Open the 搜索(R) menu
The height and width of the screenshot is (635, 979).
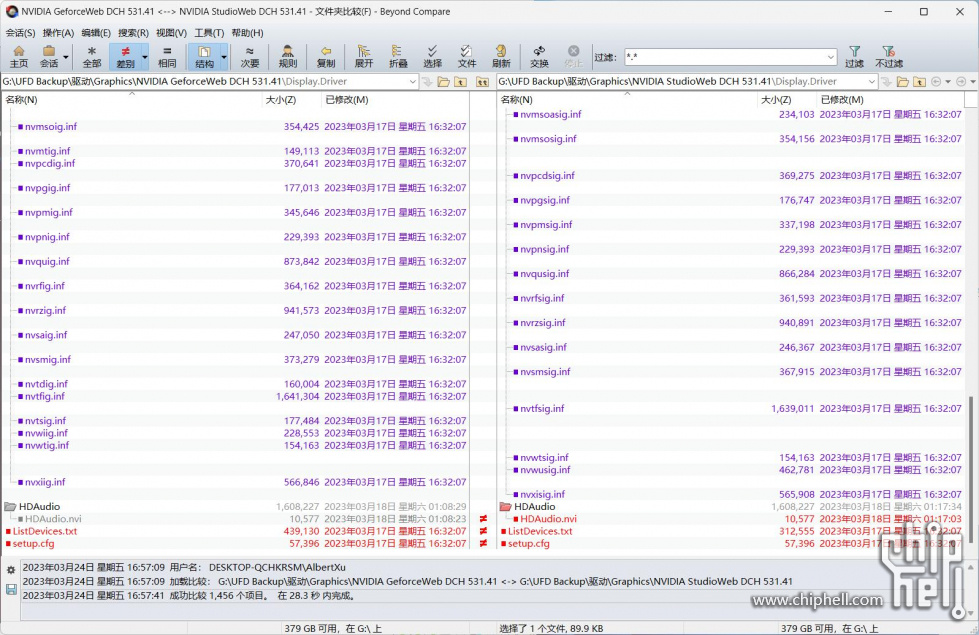click(x=133, y=33)
